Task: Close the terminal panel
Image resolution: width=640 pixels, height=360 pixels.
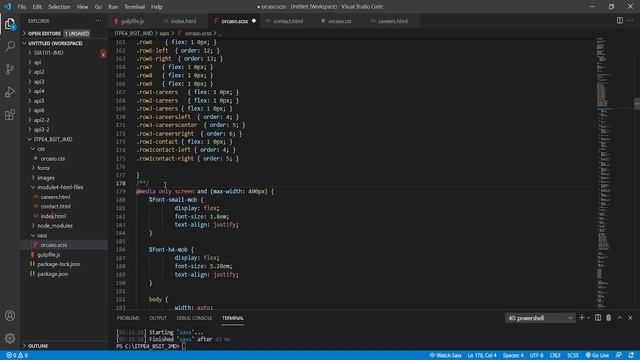Action: click(x=630, y=318)
